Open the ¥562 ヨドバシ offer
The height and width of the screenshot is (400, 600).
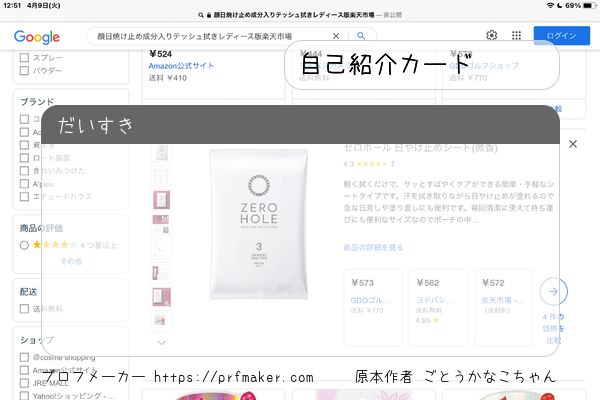click(438, 307)
